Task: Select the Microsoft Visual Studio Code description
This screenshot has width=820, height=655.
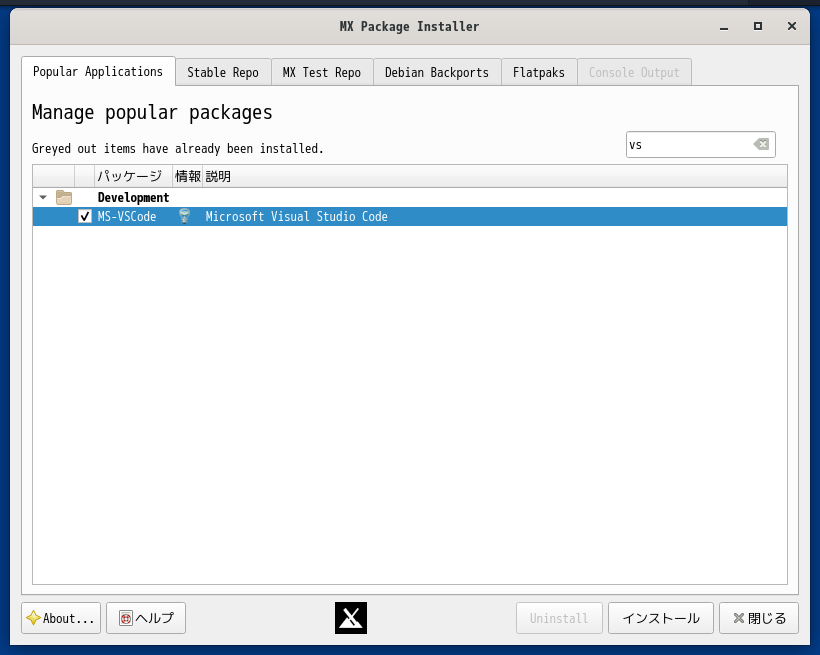Action: click(296, 216)
